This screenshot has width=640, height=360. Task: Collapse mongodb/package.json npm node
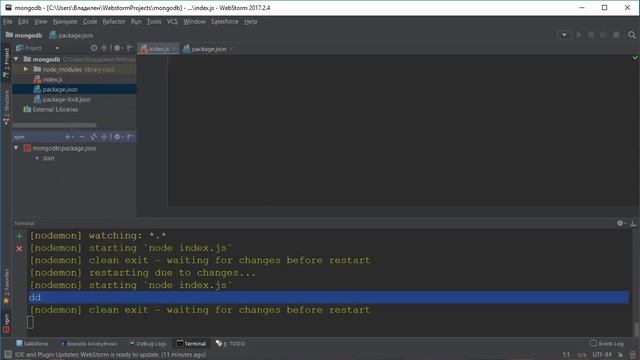tap(16, 148)
